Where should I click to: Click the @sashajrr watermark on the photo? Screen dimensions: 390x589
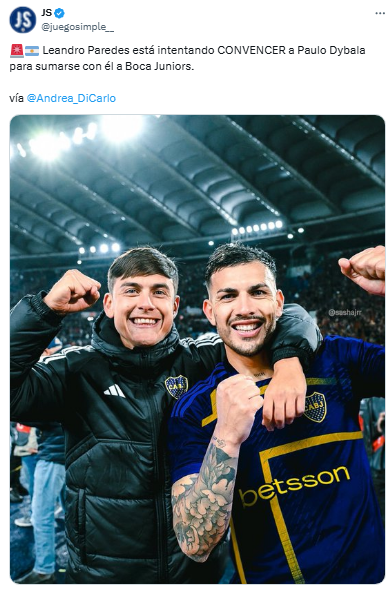point(345,313)
